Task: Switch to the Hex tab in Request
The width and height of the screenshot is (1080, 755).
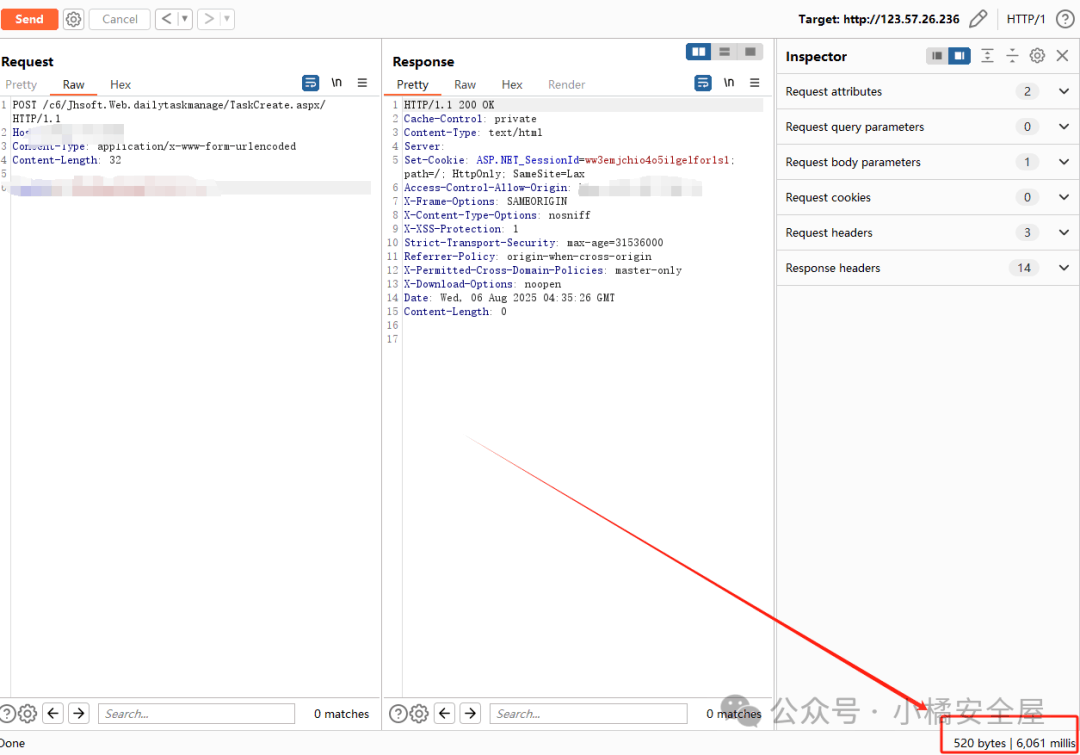Action: 120,85
